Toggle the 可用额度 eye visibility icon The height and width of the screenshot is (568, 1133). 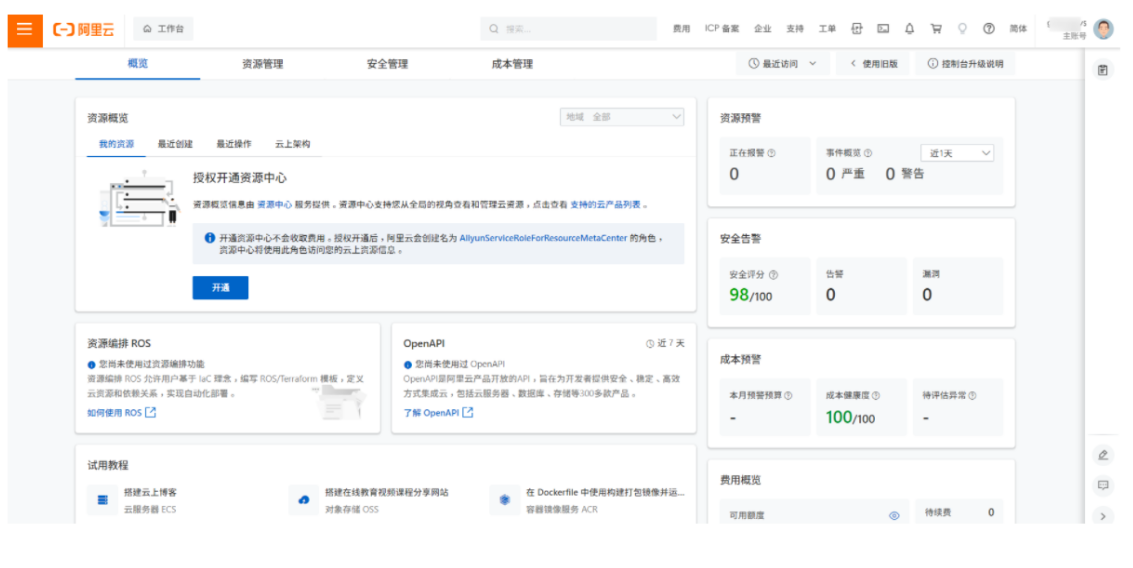pos(894,515)
